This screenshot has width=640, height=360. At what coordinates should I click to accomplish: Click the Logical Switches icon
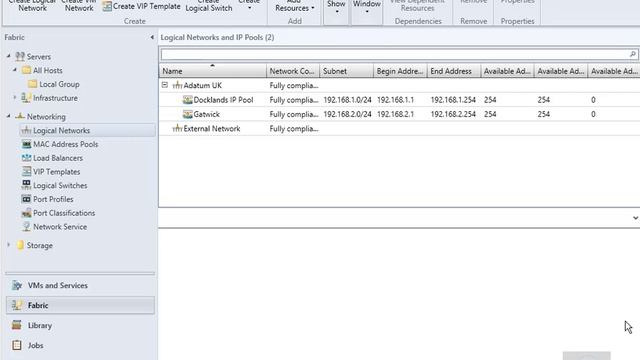(26, 185)
